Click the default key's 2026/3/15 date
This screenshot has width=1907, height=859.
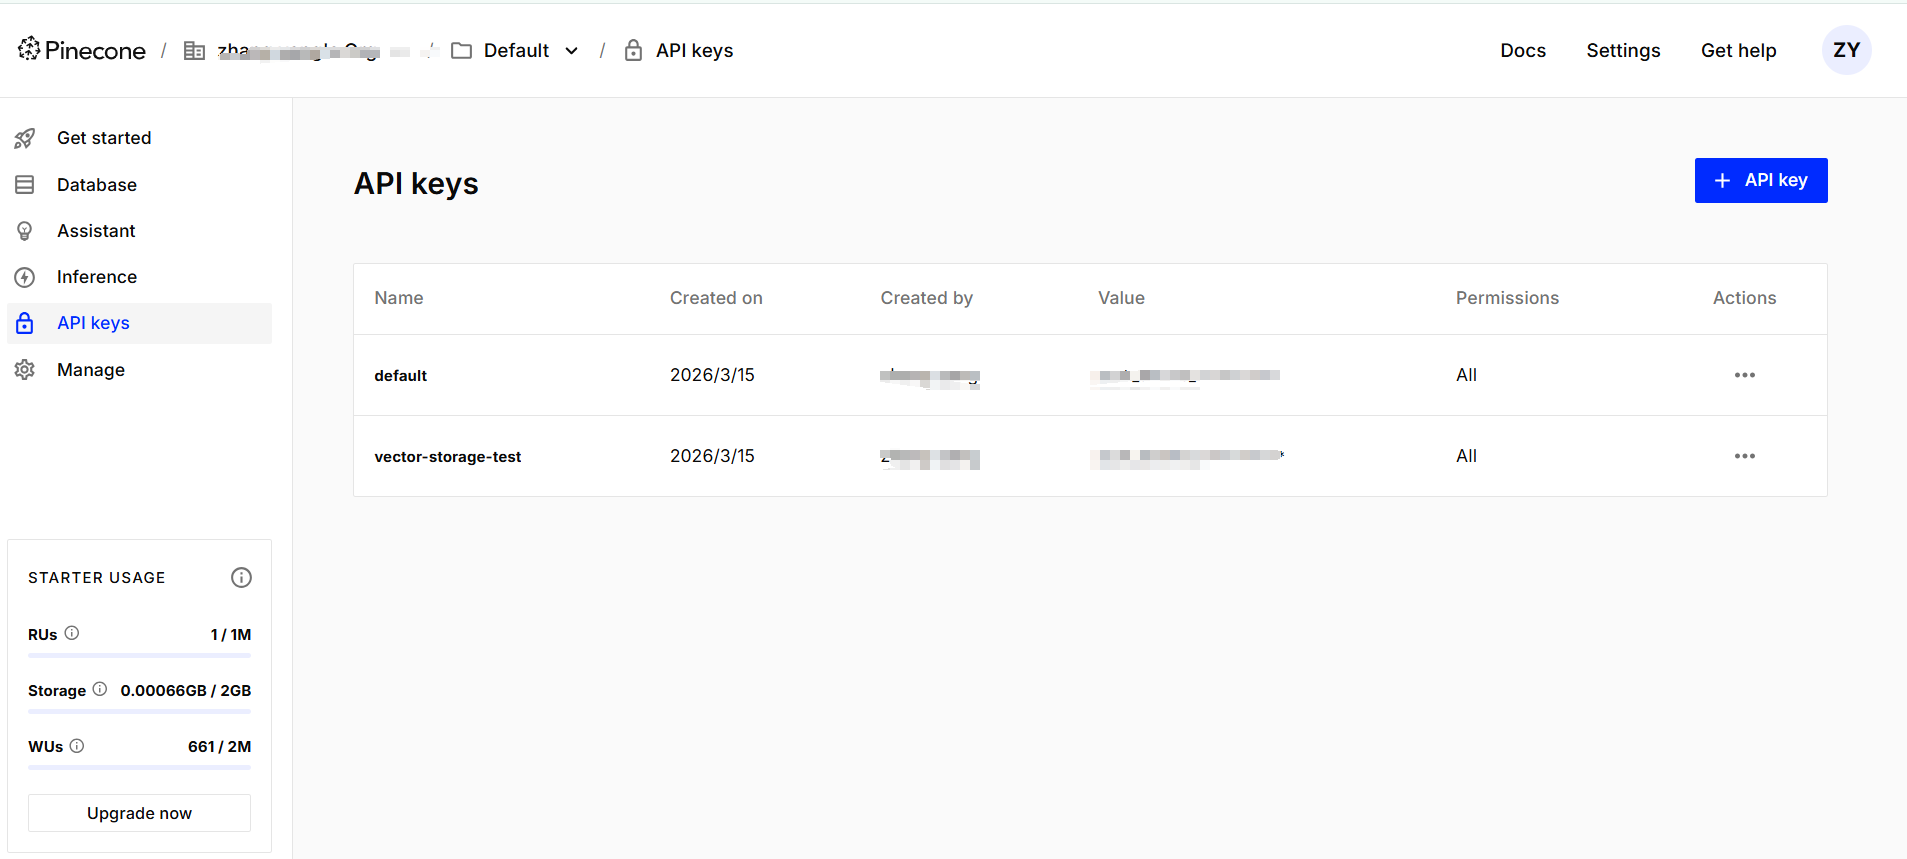pyautogui.click(x=712, y=375)
